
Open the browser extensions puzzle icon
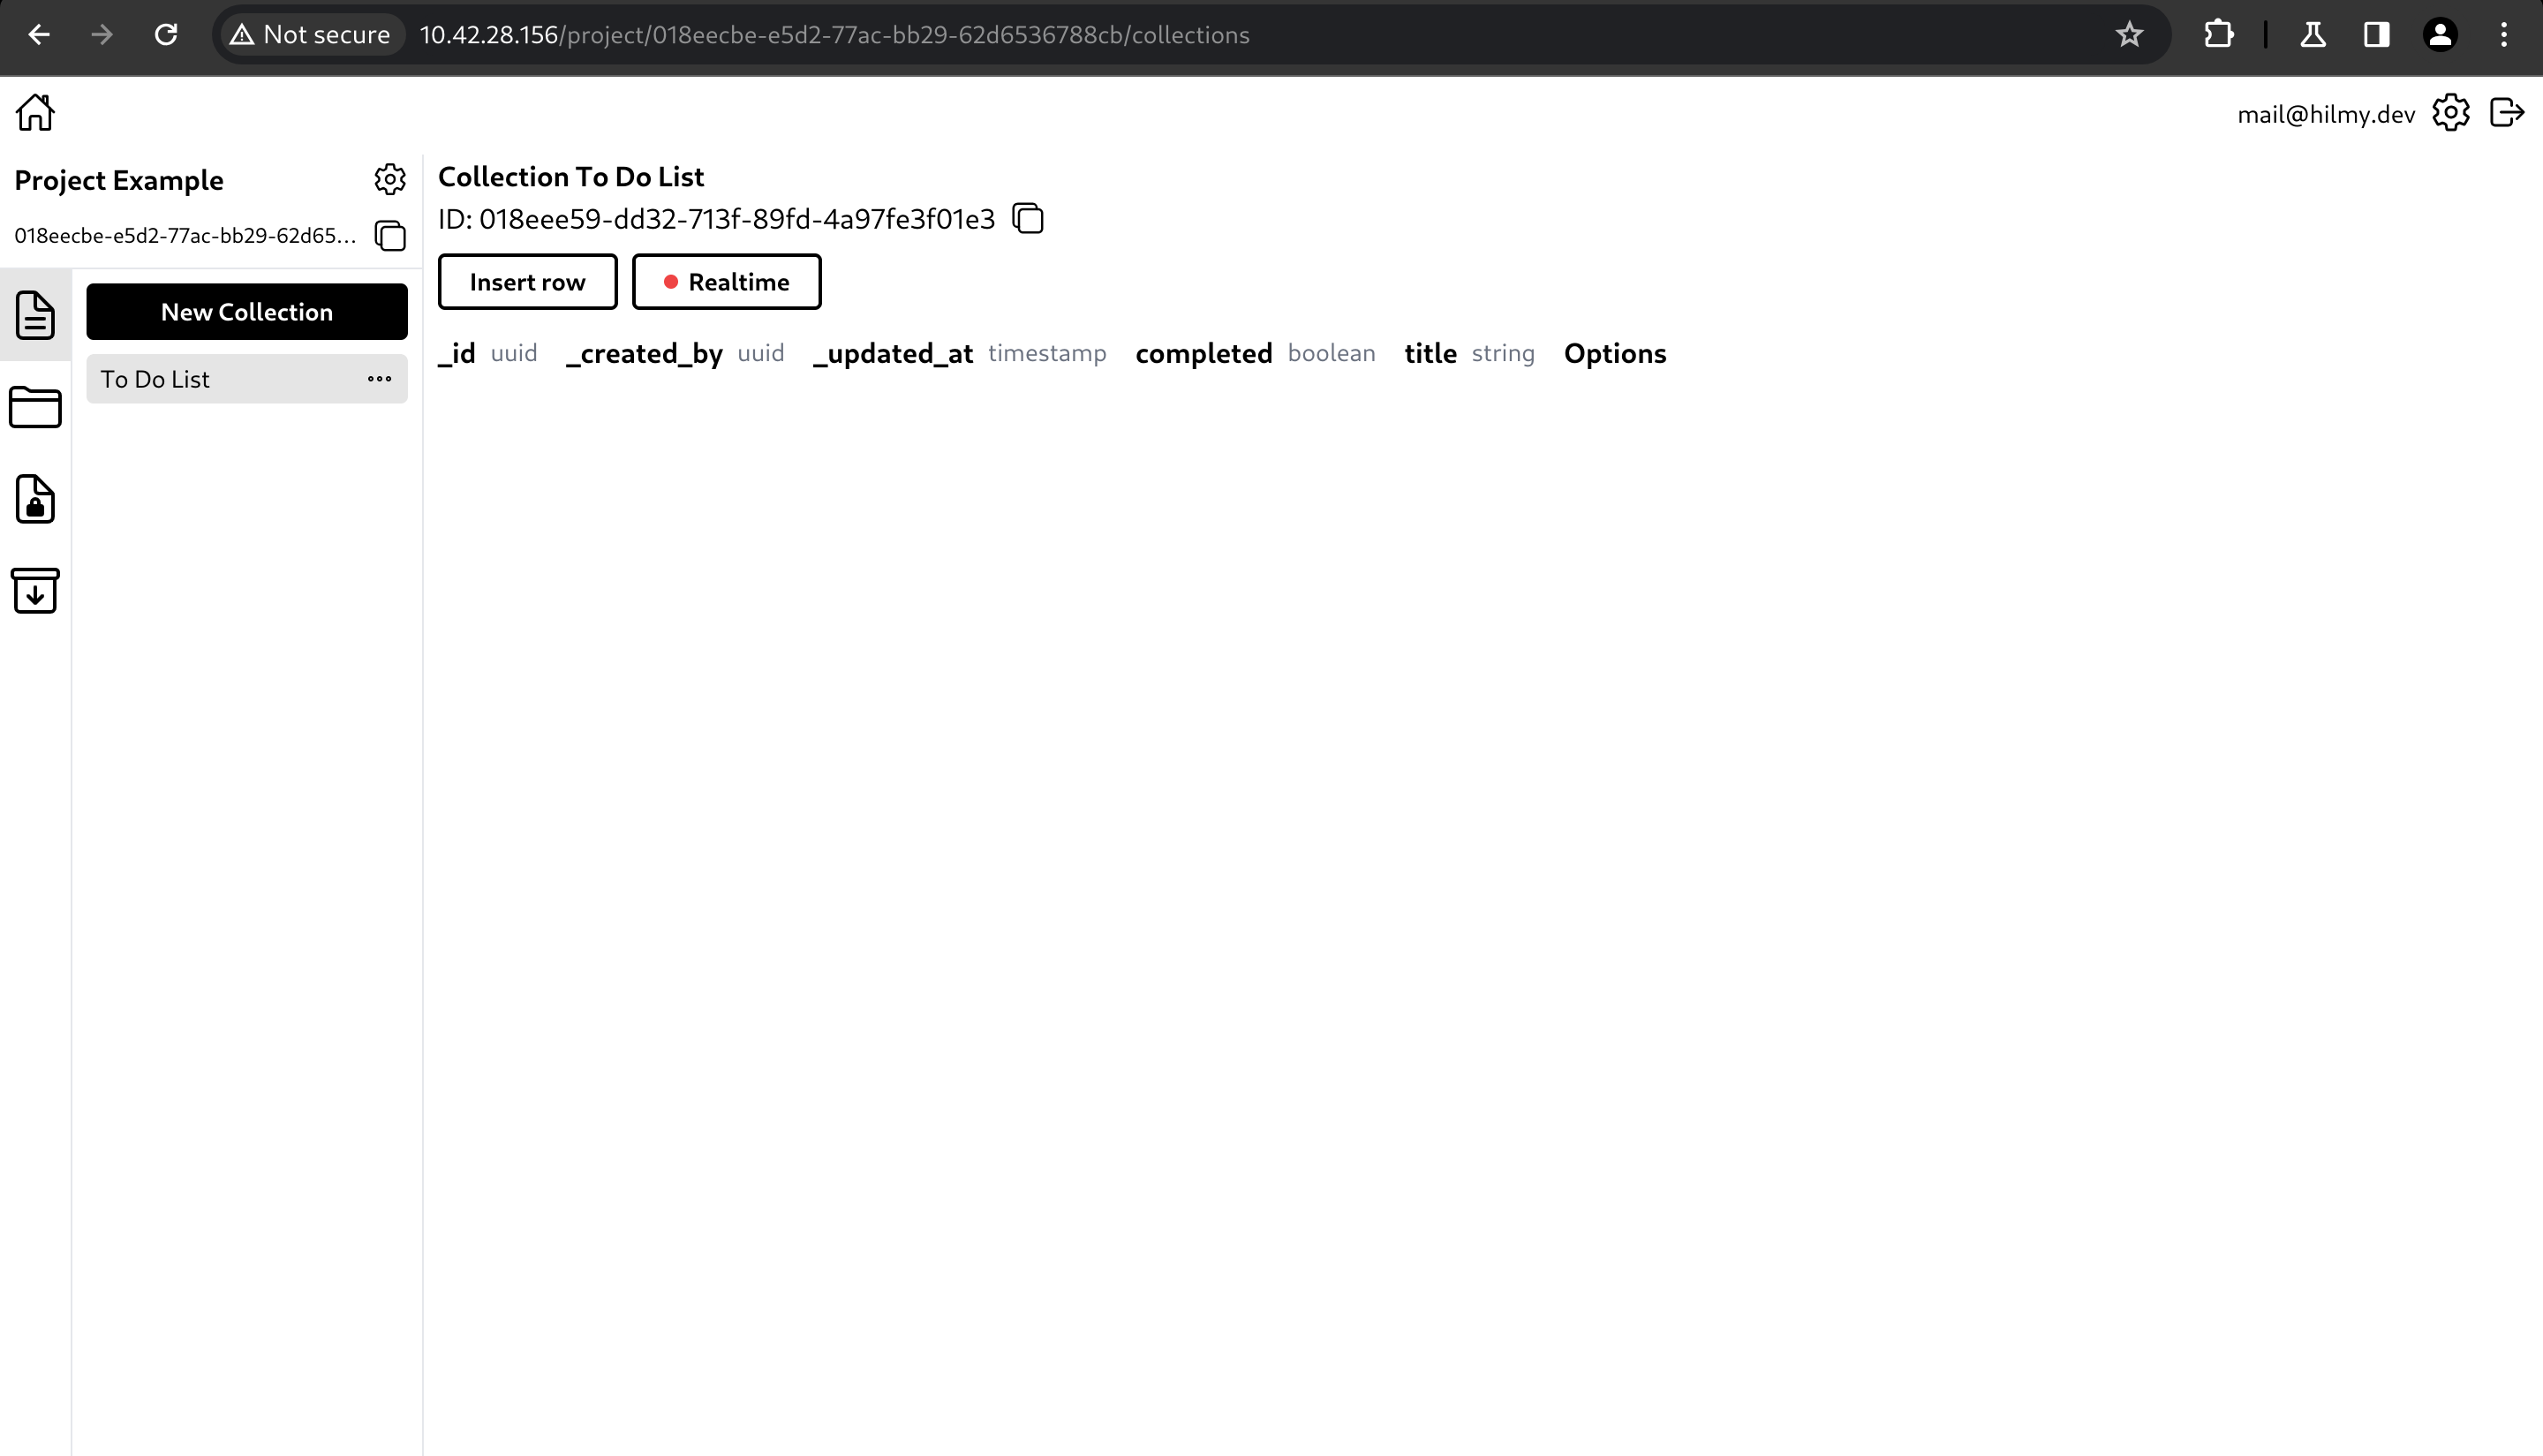click(2218, 35)
